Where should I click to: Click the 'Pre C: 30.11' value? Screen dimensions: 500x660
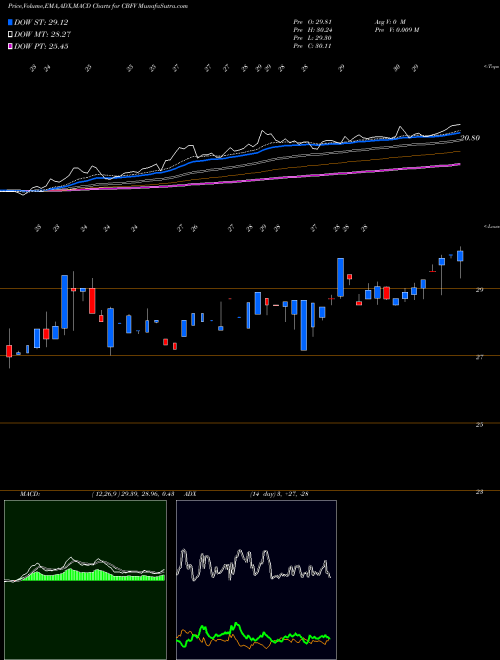[313, 46]
